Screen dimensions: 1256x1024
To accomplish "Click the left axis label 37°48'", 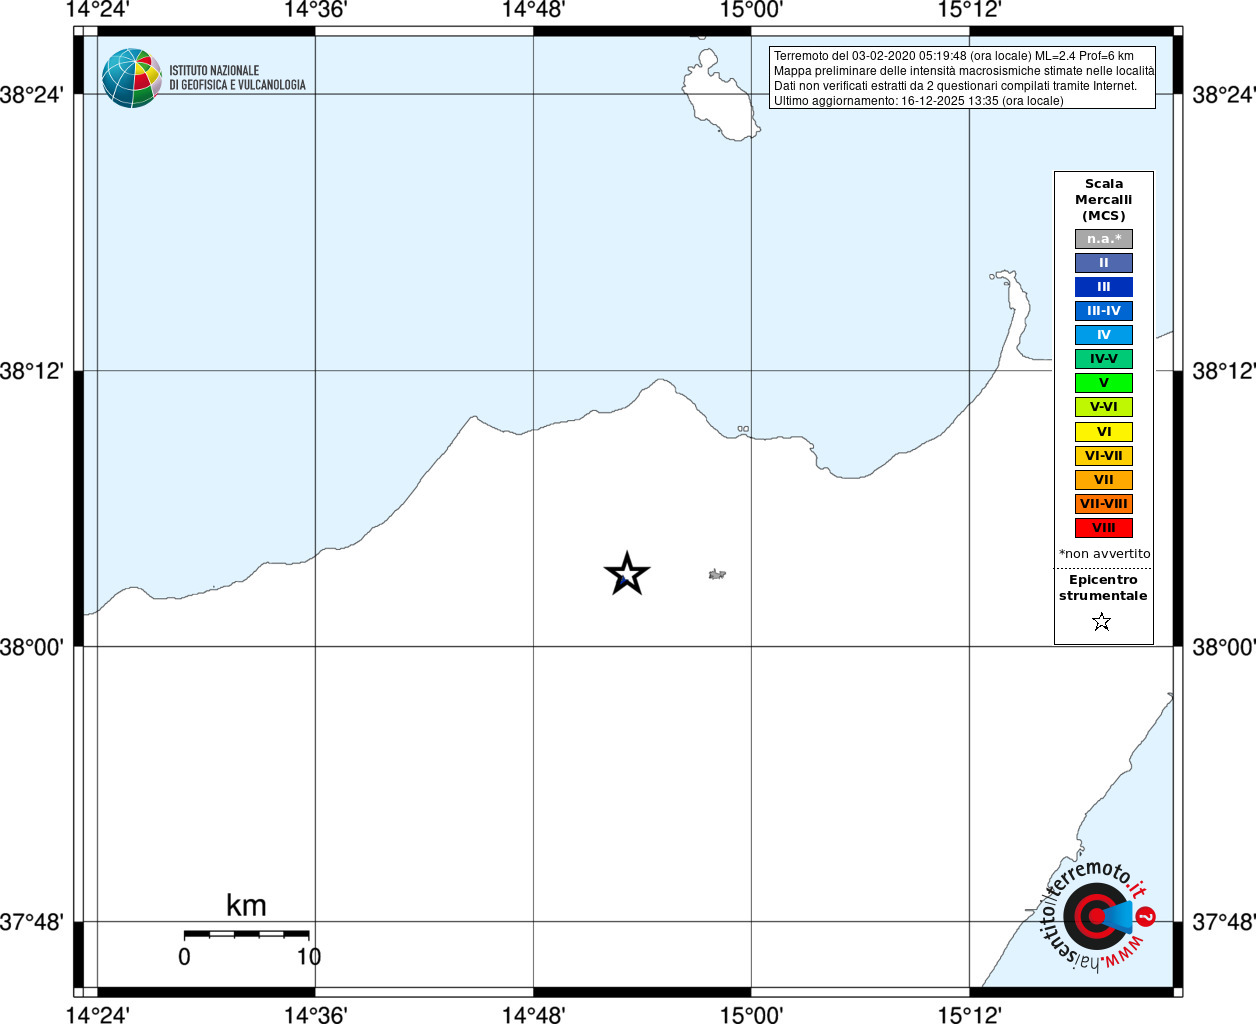I will point(32,922).
